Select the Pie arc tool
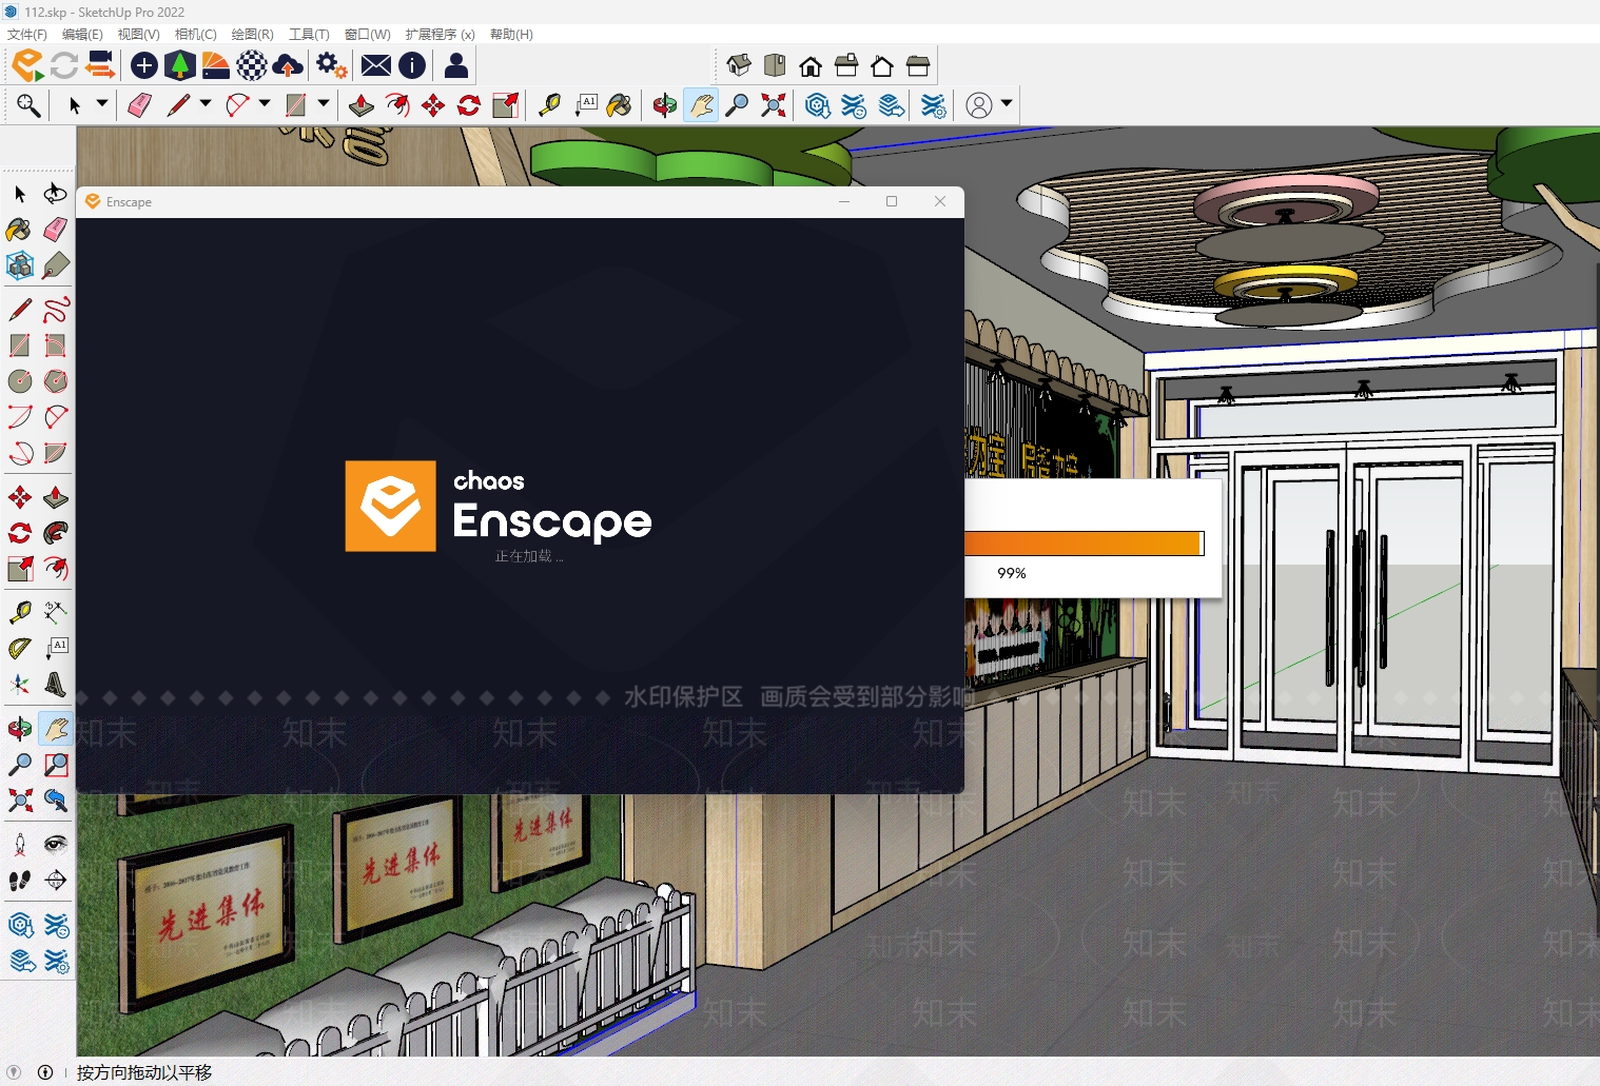Viewport: 1600px width, 1086px height. pyautogui.click(x=56, y=453)
